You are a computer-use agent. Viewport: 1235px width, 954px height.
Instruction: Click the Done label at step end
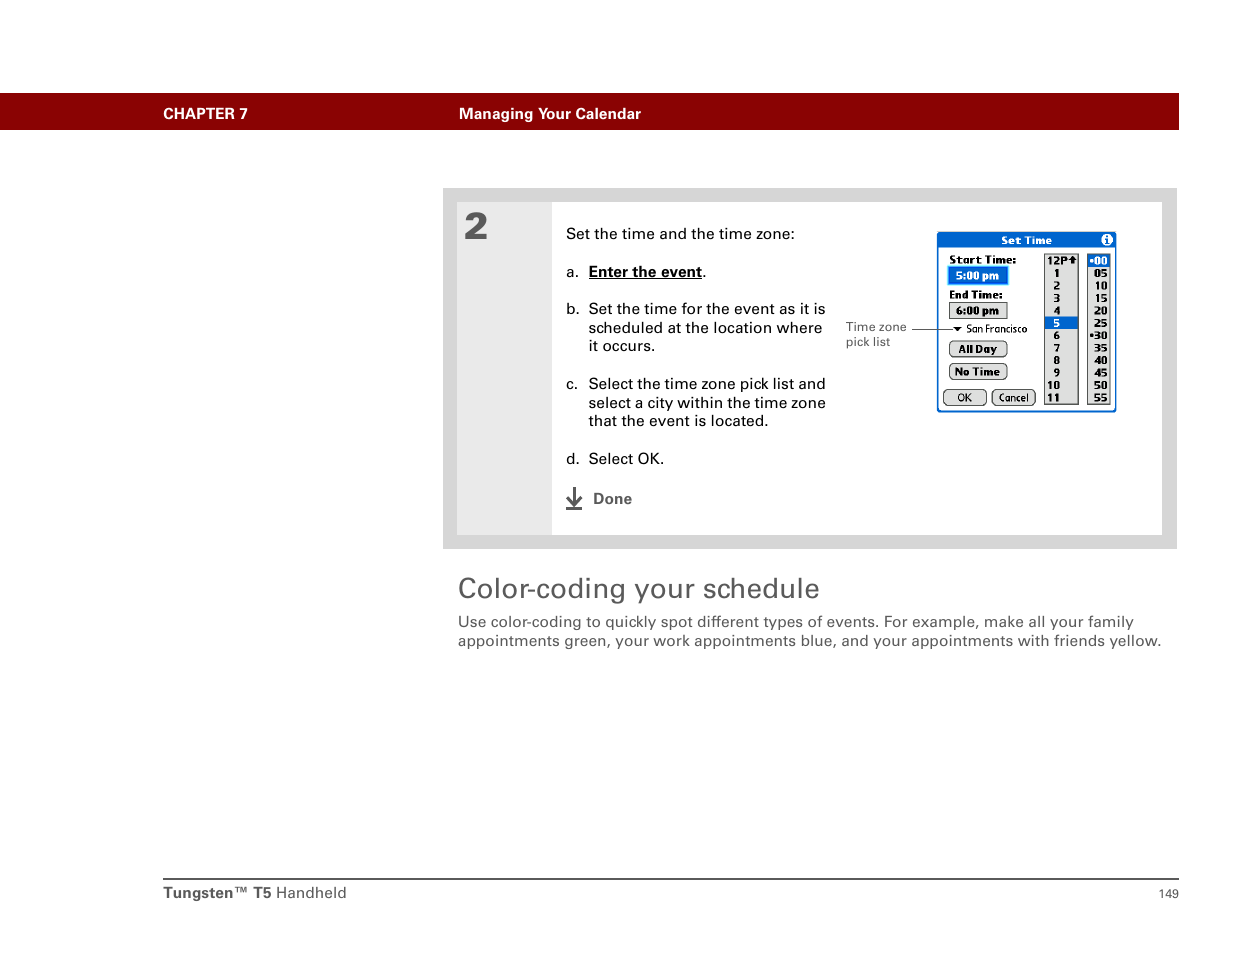(612, 499)
